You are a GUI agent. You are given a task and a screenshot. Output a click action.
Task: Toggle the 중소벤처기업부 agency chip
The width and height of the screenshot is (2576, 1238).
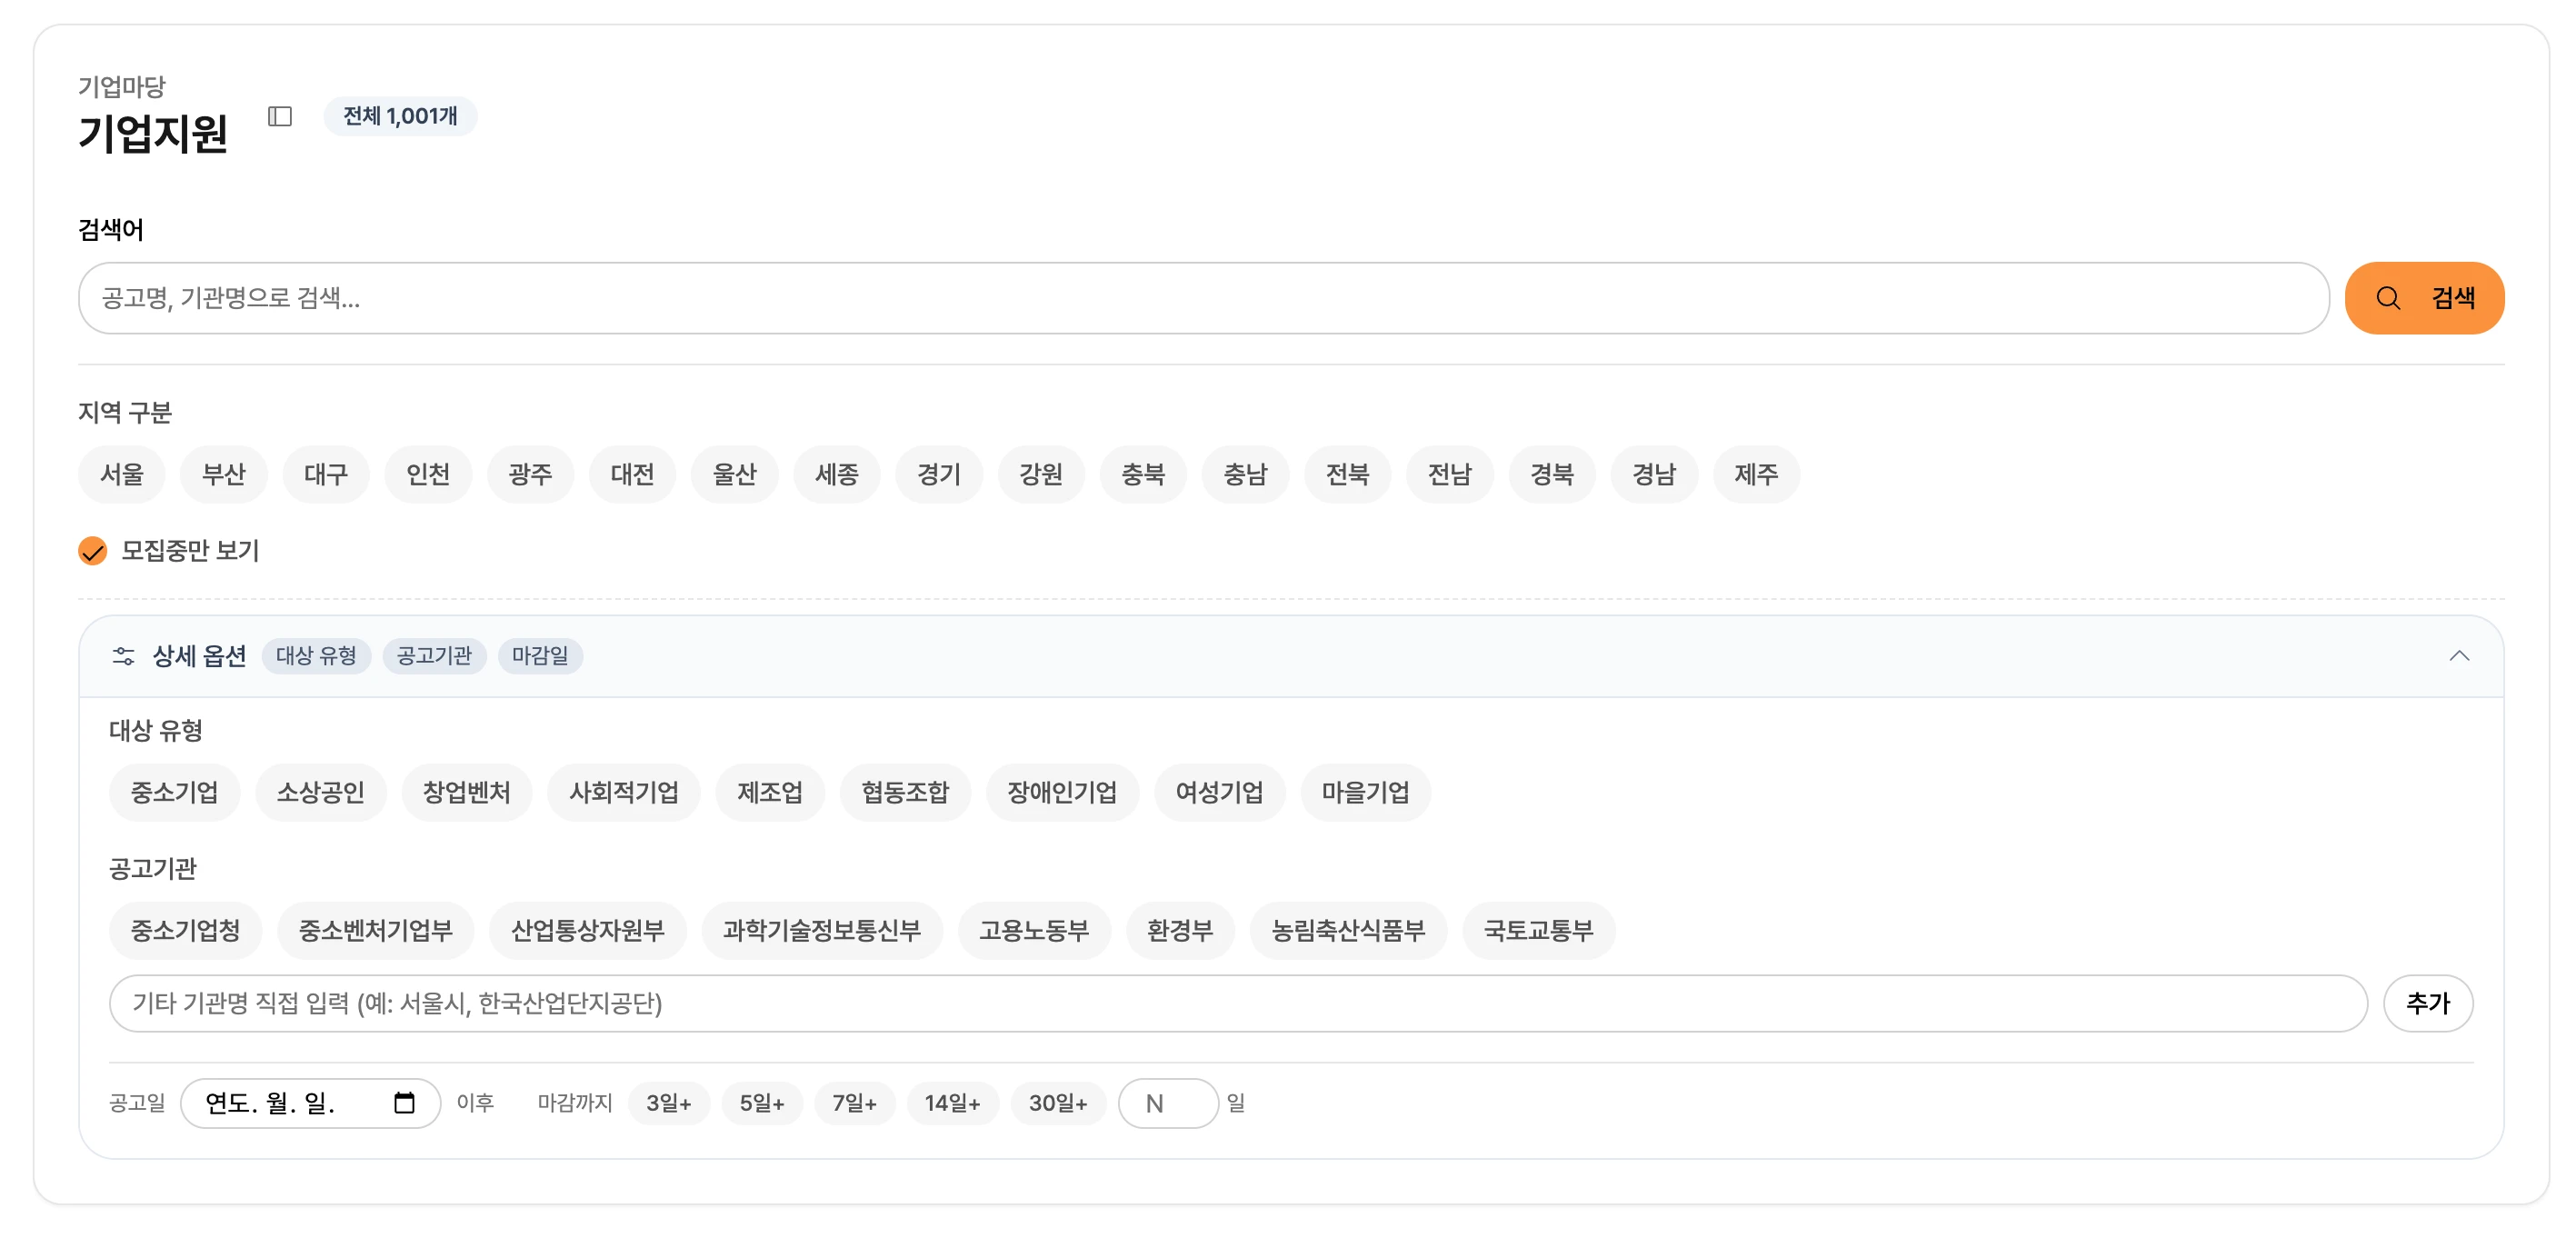(375, 931)
